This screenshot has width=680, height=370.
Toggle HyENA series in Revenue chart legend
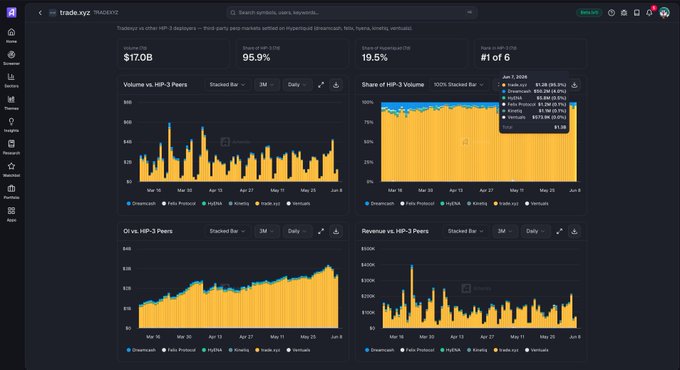coord(451,350)
